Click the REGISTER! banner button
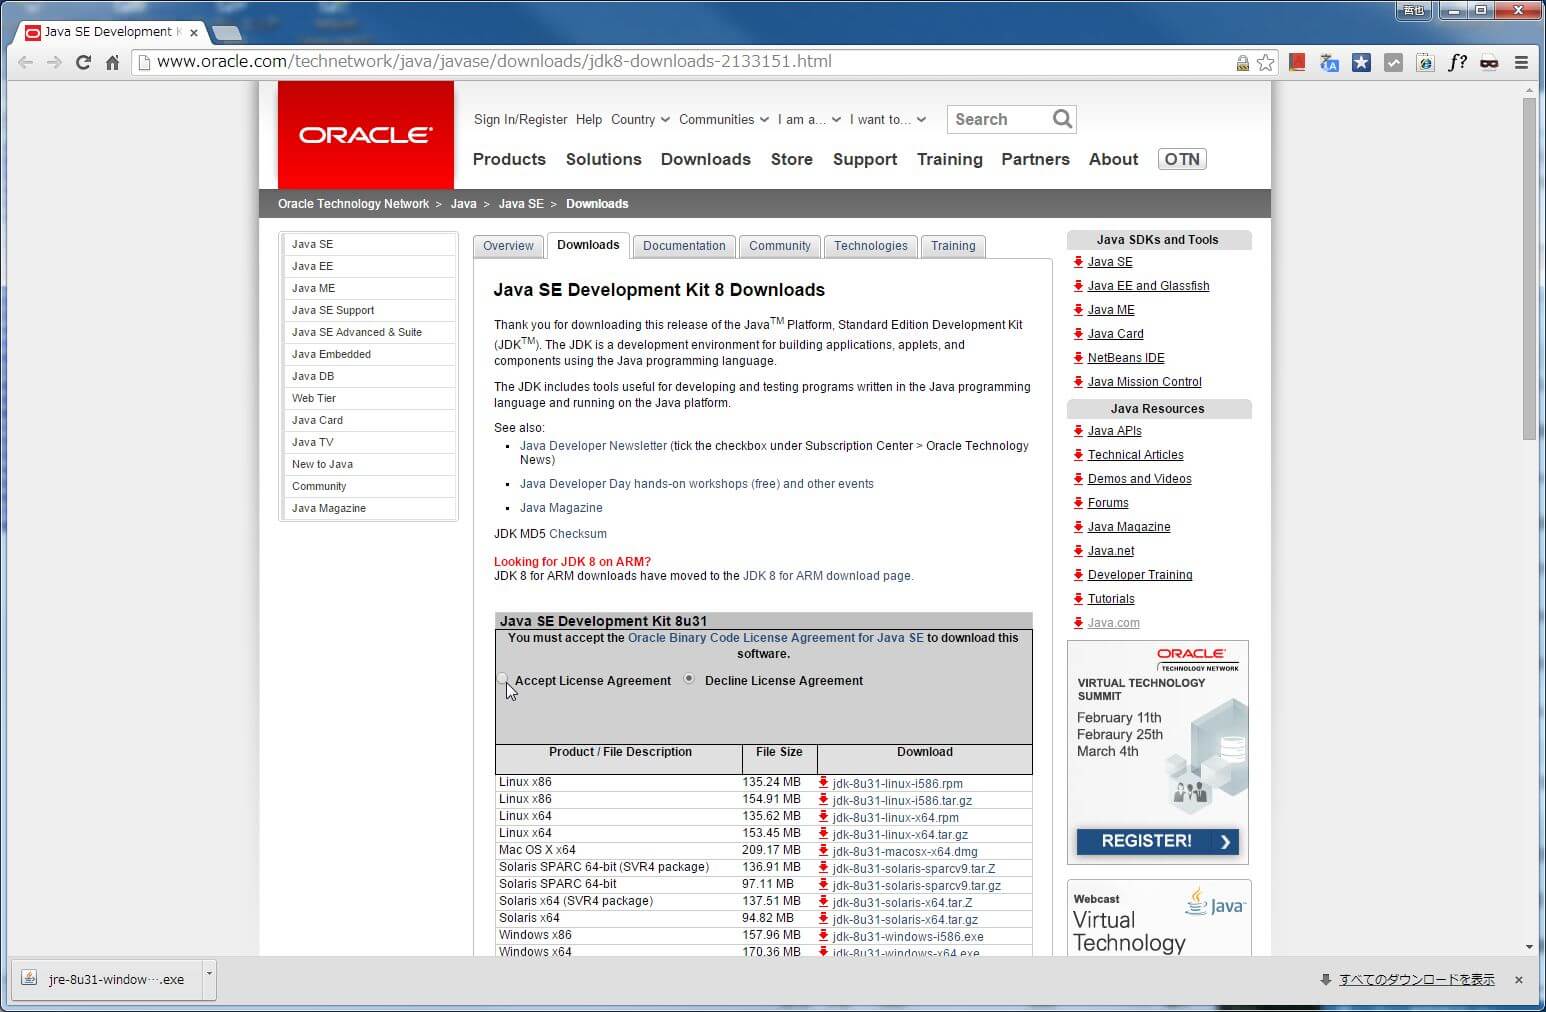Screen dimensions: 1546x1012 click(1157, 841)
